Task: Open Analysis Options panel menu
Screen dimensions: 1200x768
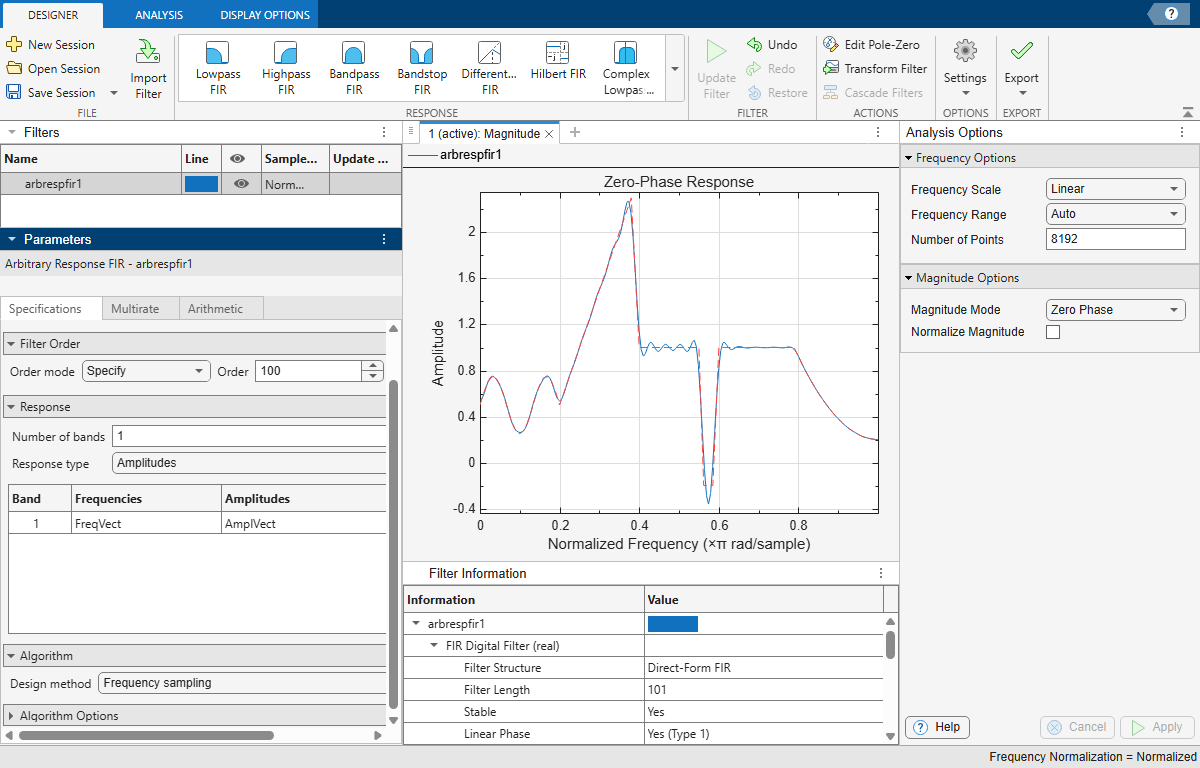Action: click(1182, 132)
